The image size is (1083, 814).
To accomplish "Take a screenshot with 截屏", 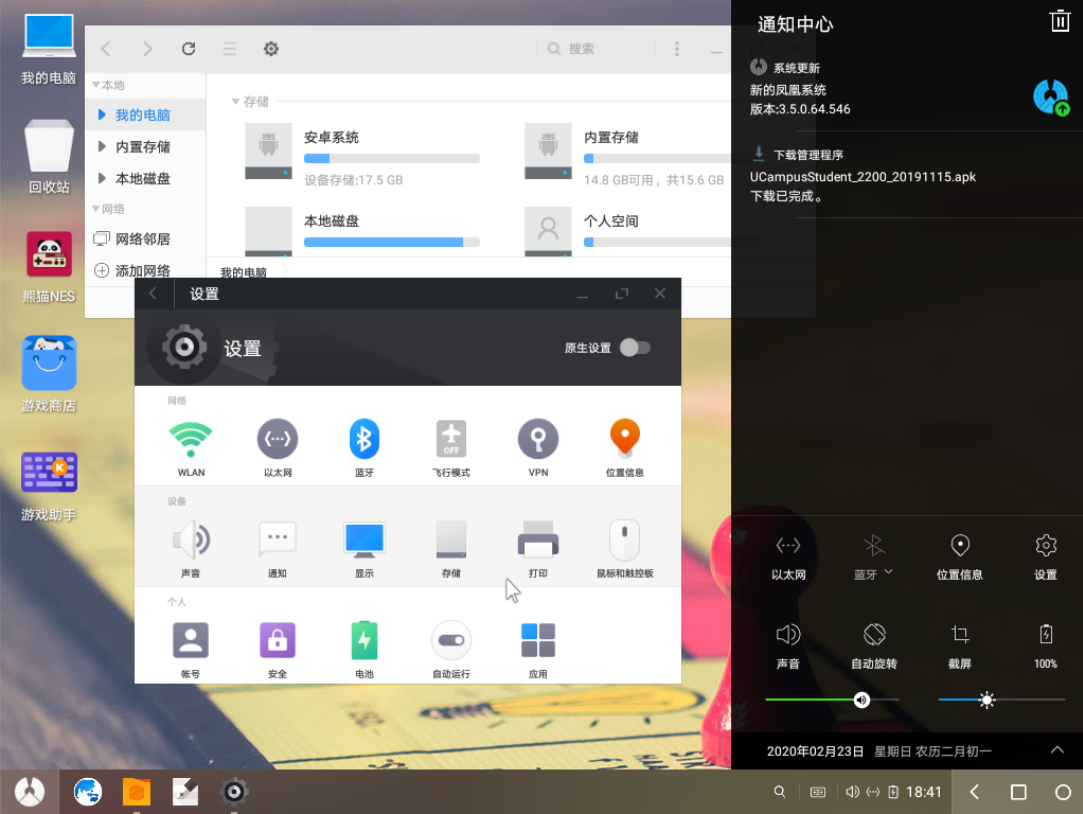I will click(x=959, y=646).
